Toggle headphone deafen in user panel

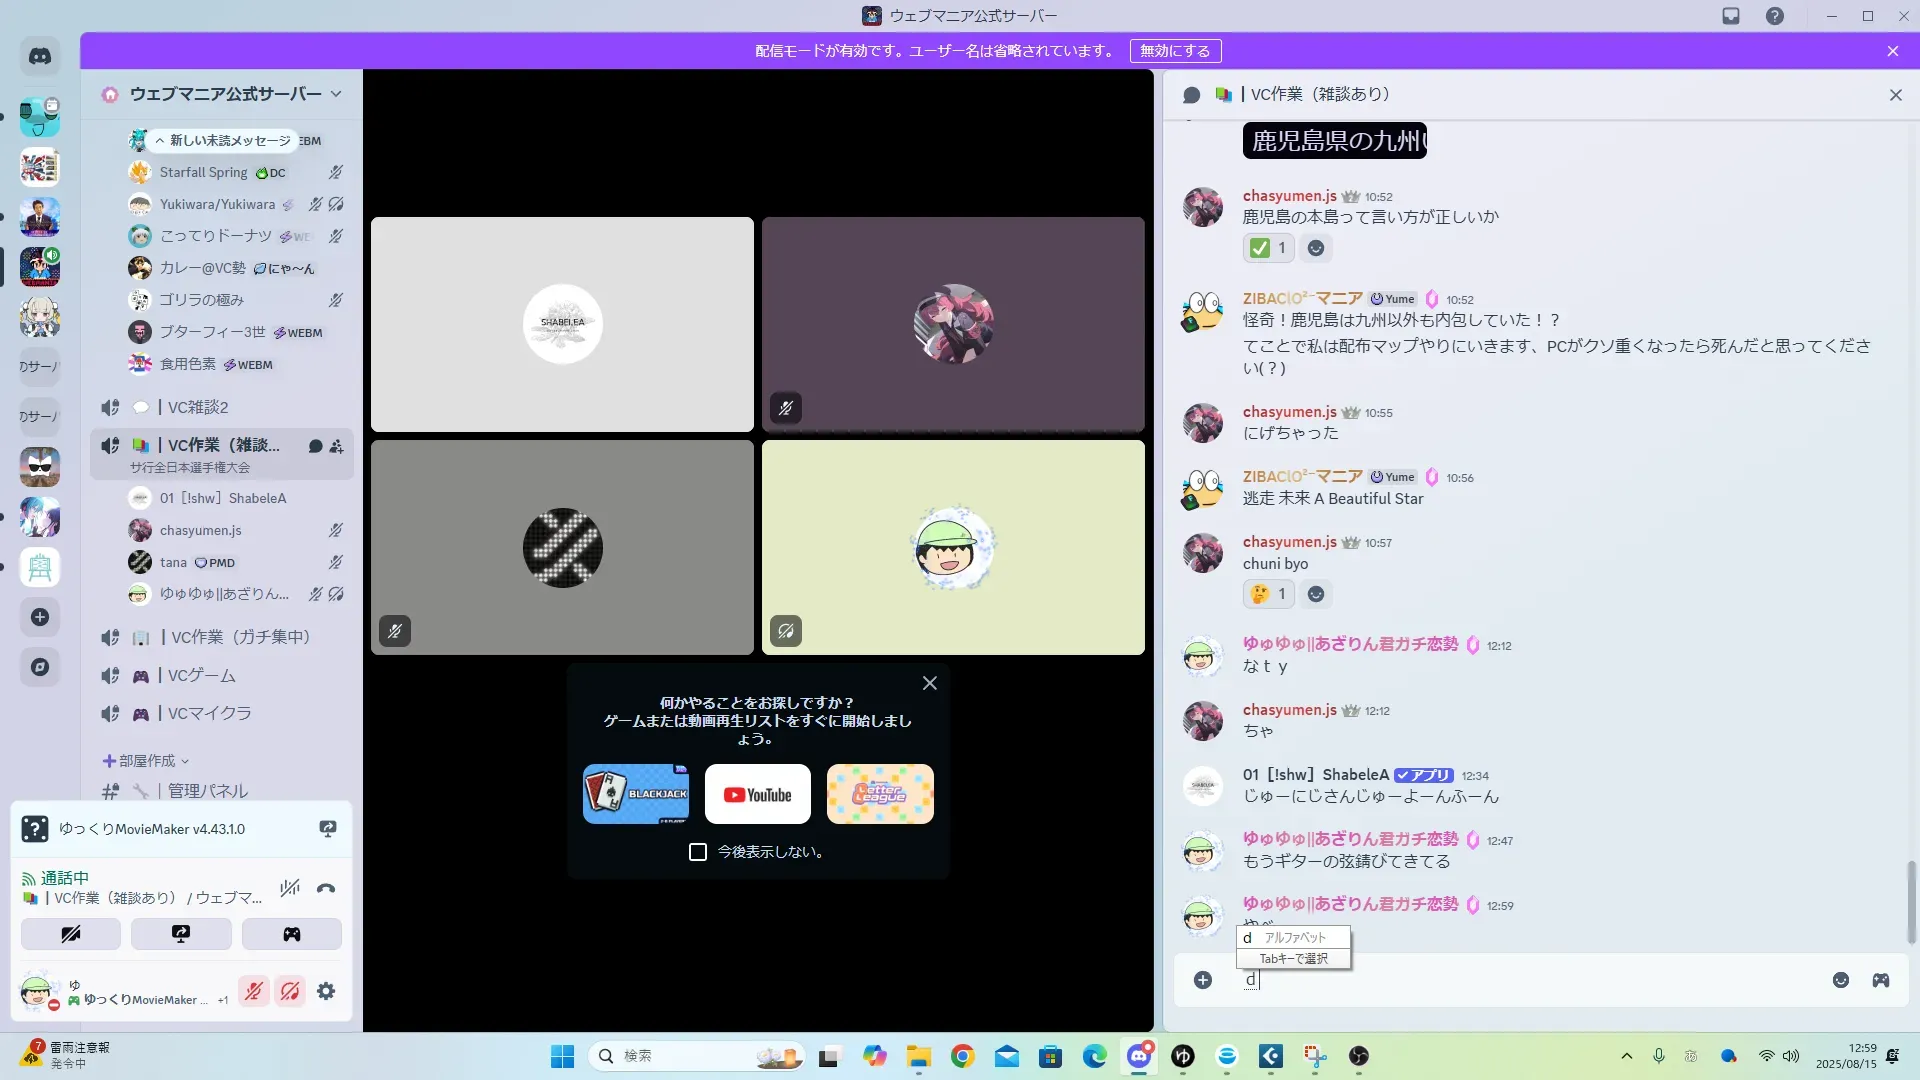pos(290,991)
